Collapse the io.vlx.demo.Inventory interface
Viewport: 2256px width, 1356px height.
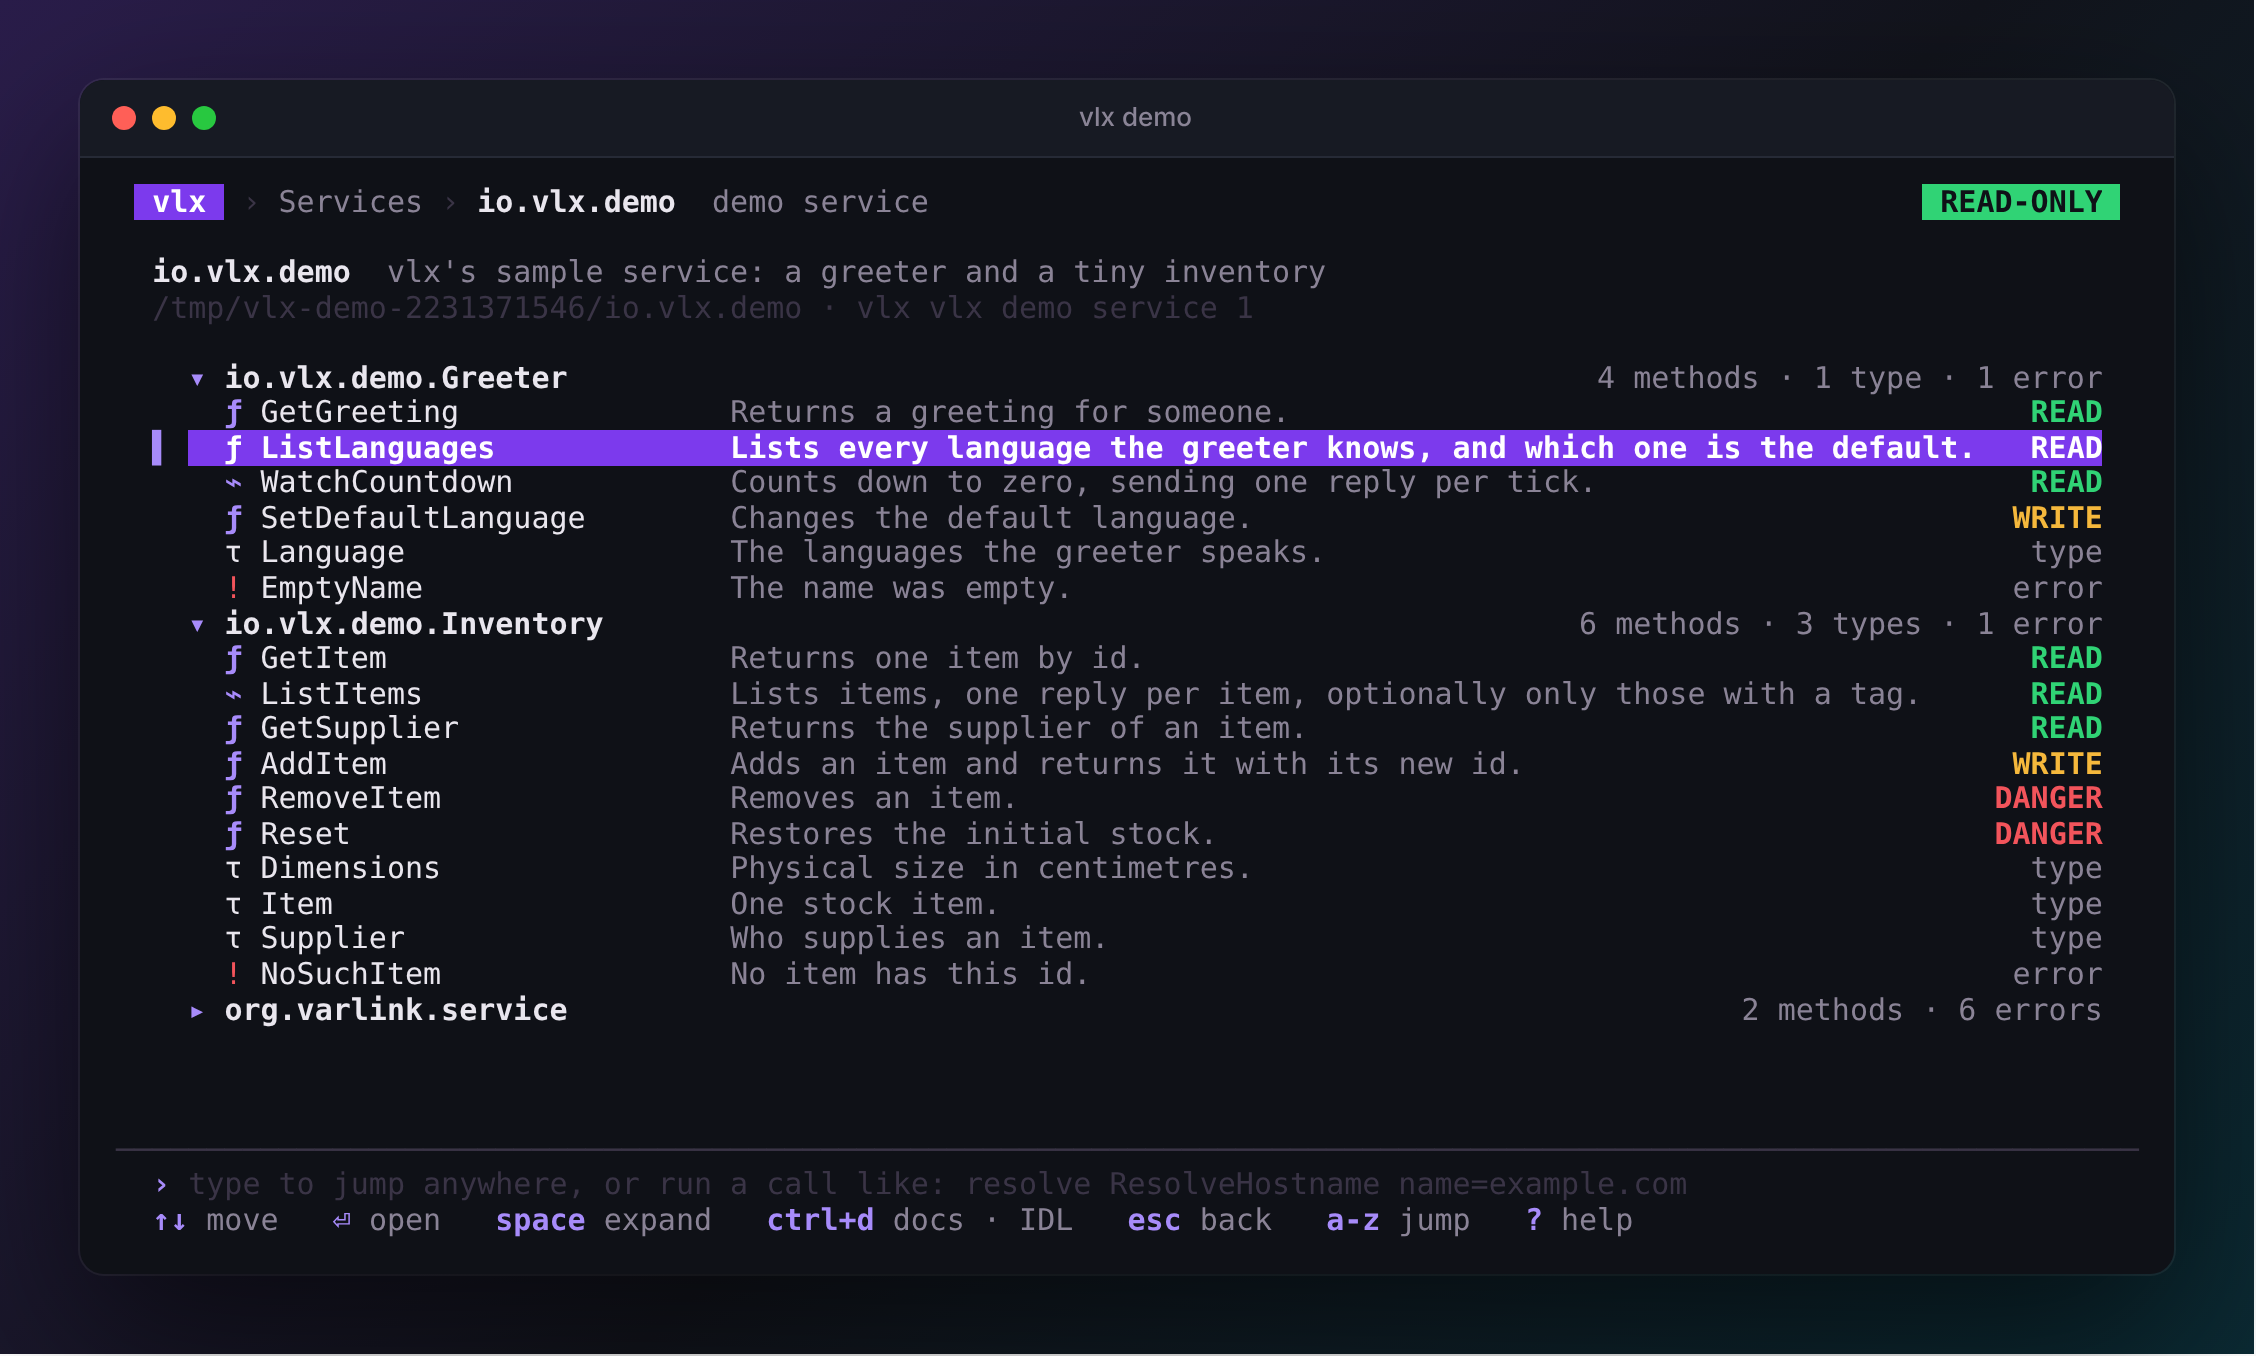197,625
